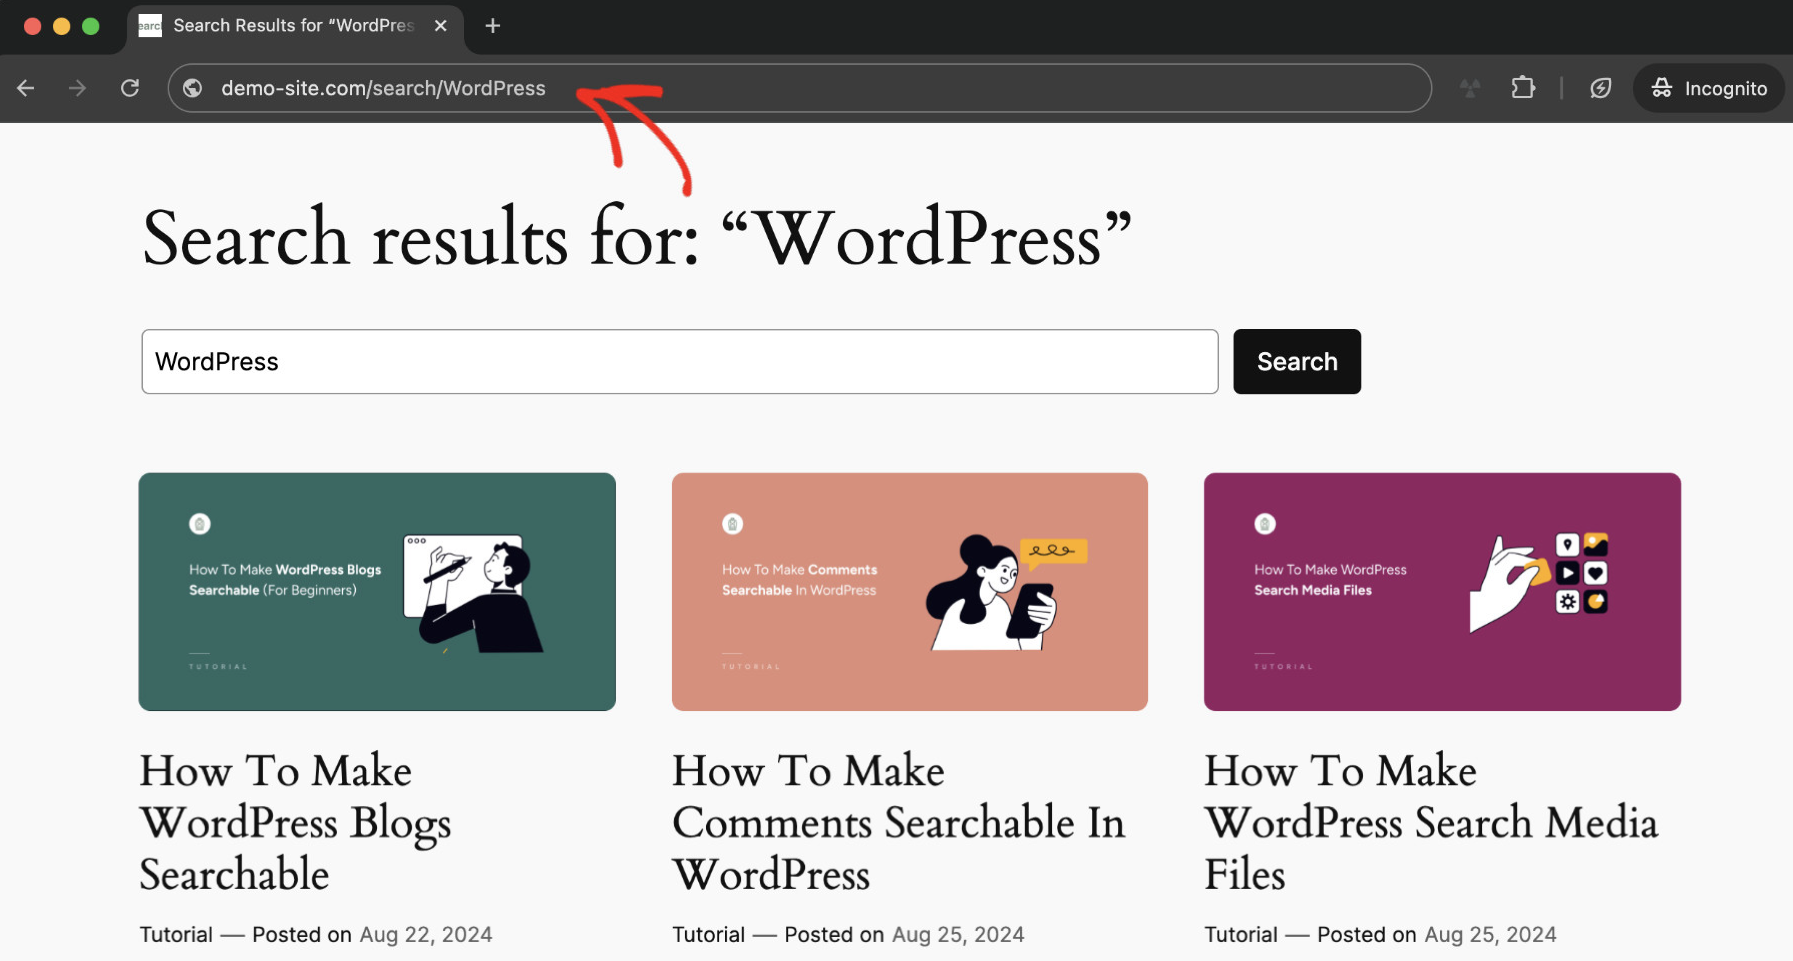This screenshot has height=961, width=1793.
Task: Click the Aug 22, 2024 post date
Action: (426, 934)
